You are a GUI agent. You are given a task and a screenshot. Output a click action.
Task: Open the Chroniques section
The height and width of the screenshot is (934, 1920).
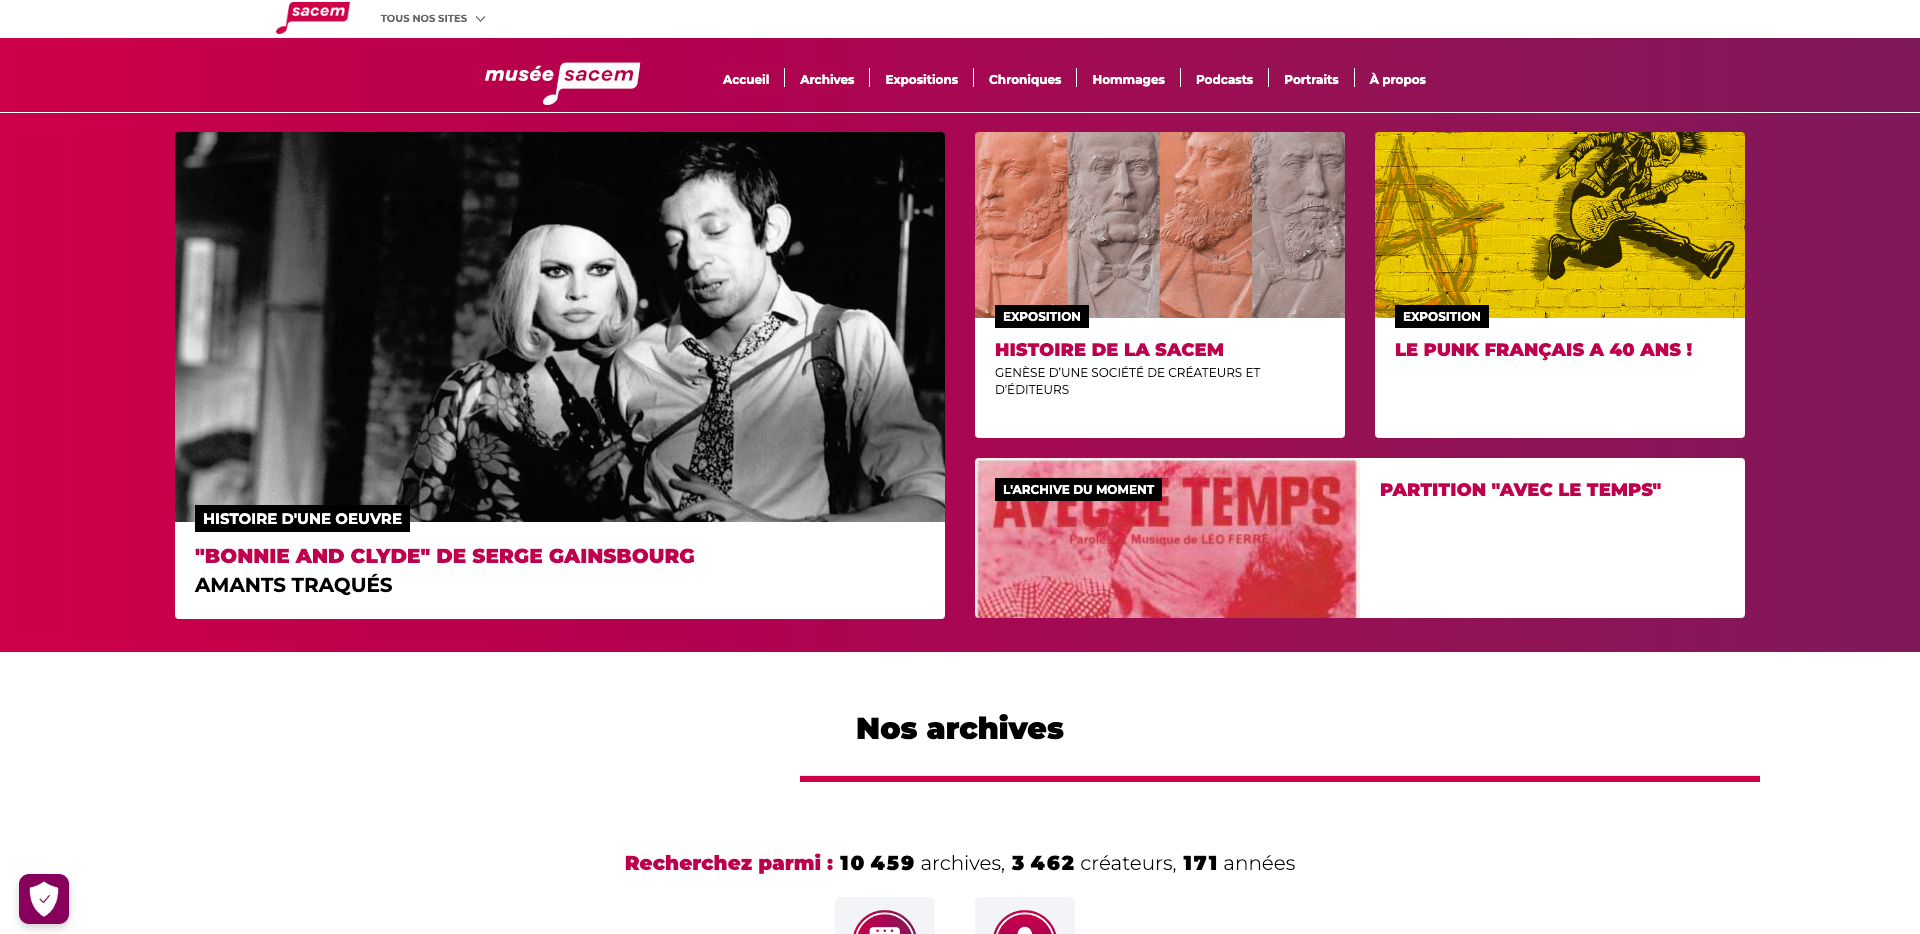(x=1025, y=79)
